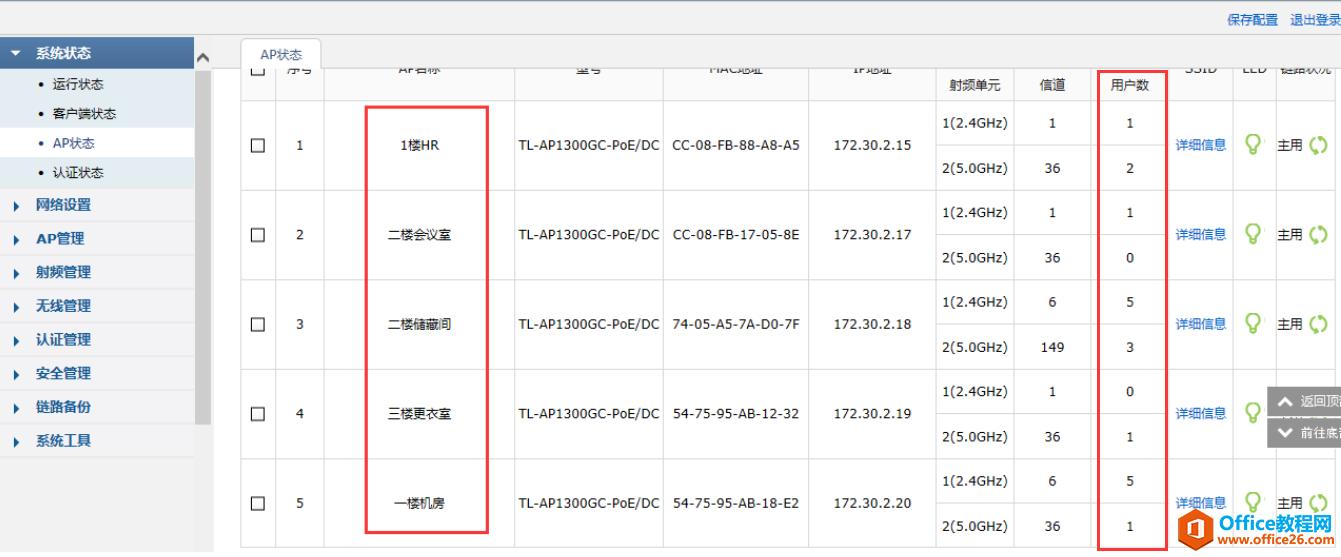Collapse the 系统状态 menu section

[97, 53]
